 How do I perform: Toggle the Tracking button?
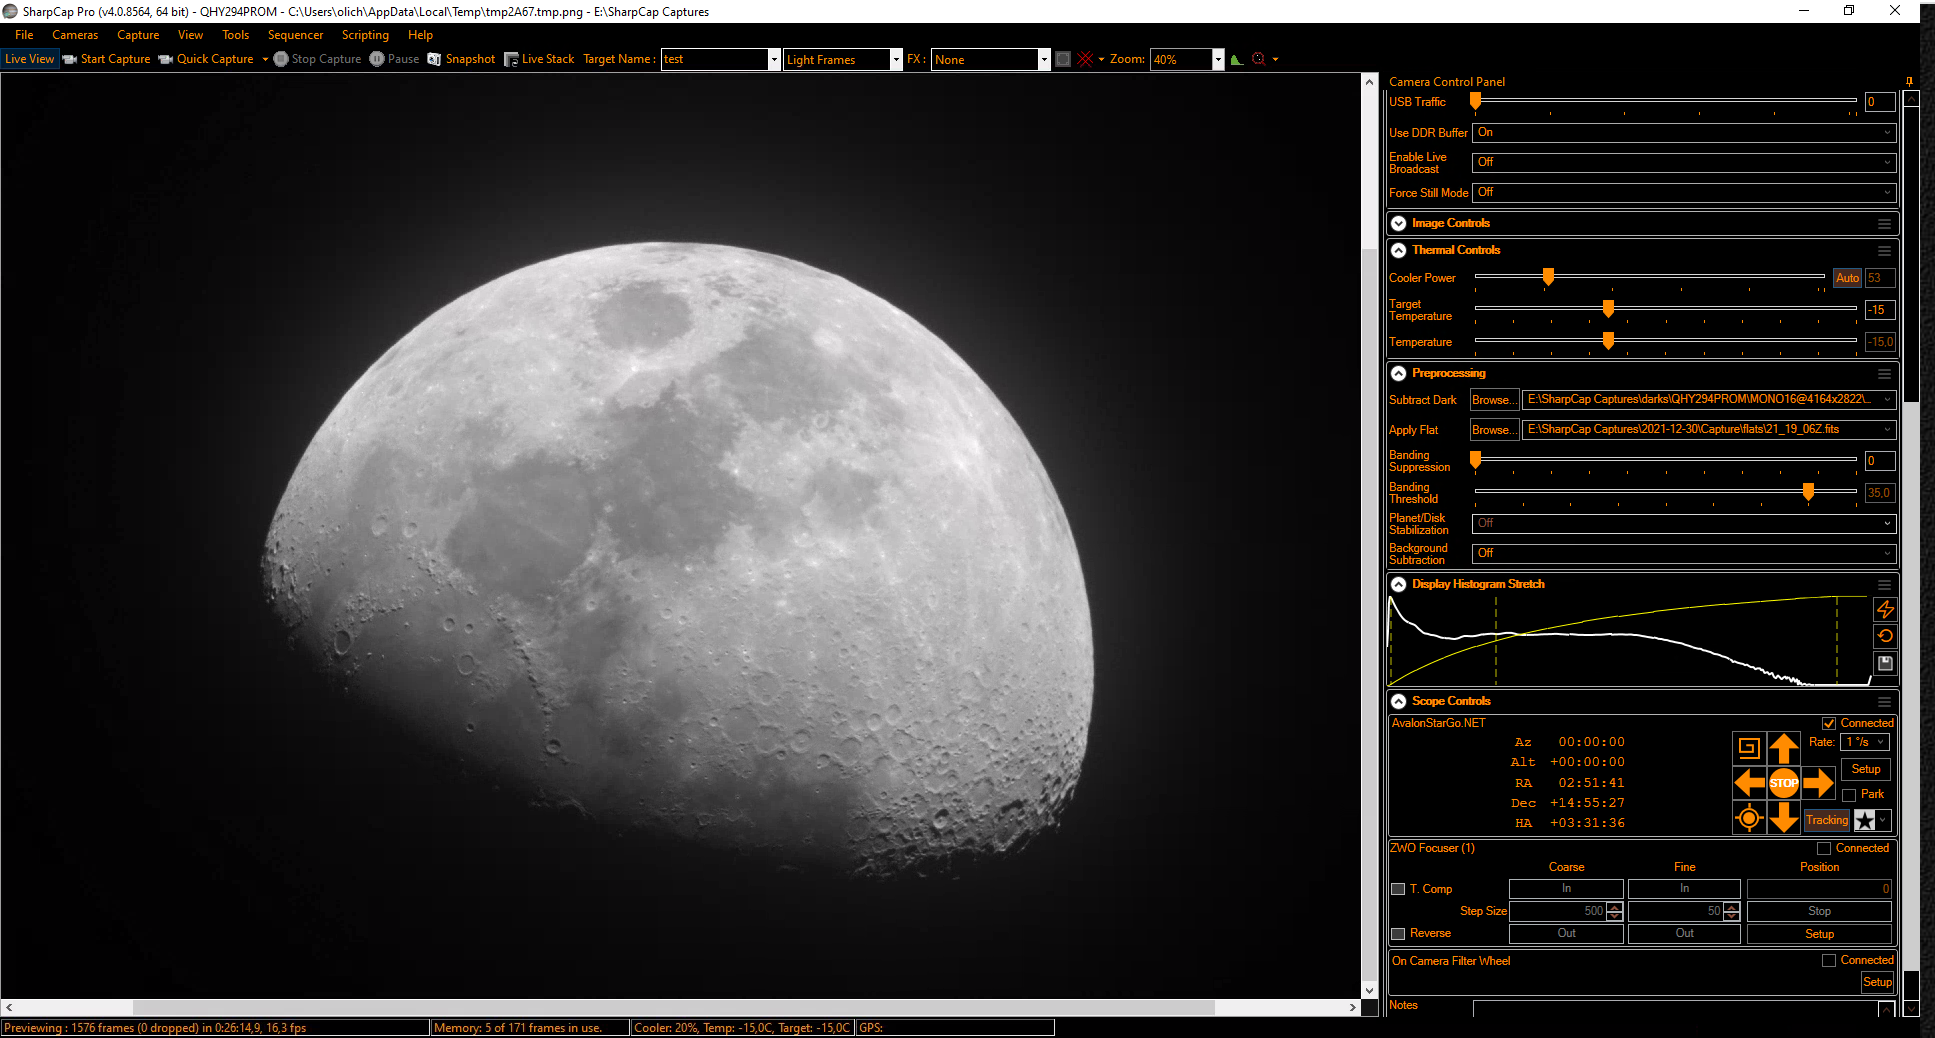click(1826, 820)
